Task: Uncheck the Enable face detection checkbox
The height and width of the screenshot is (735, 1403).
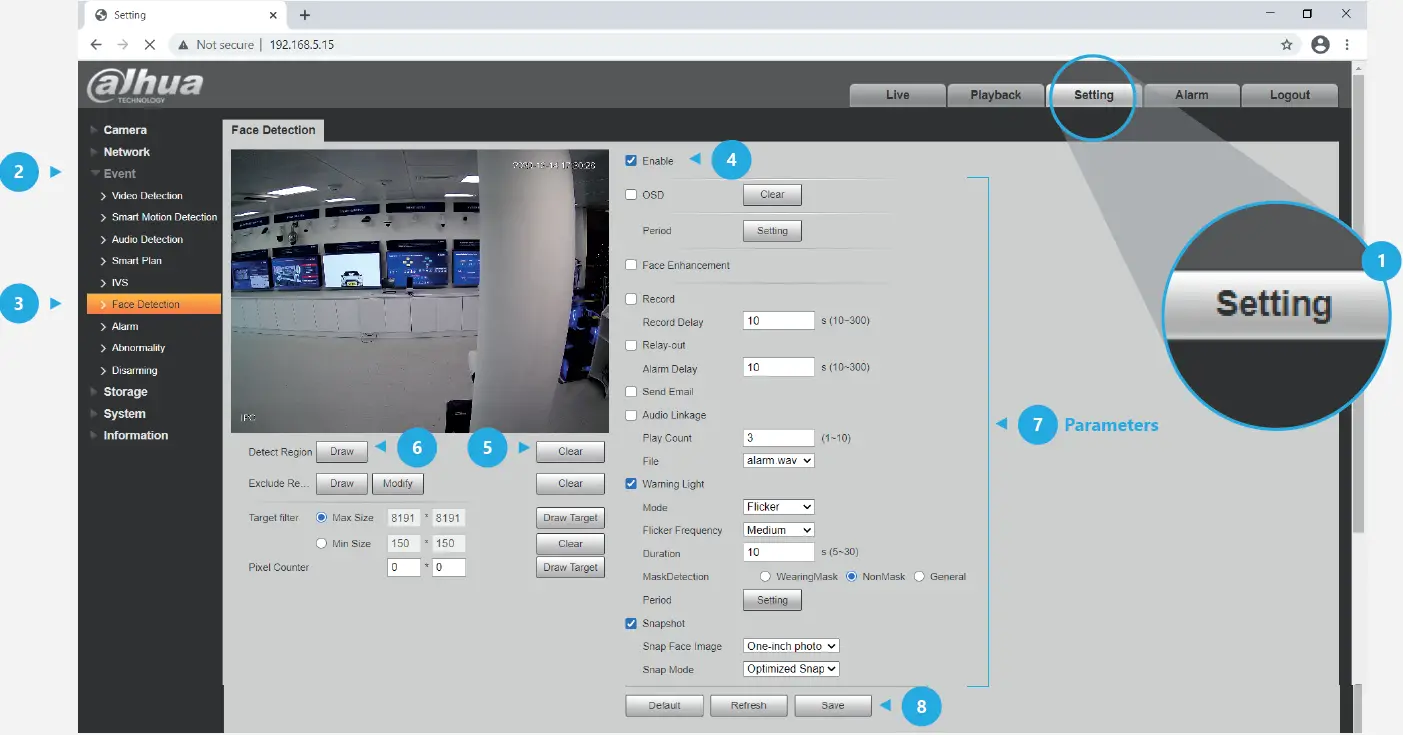Action: 631,161
